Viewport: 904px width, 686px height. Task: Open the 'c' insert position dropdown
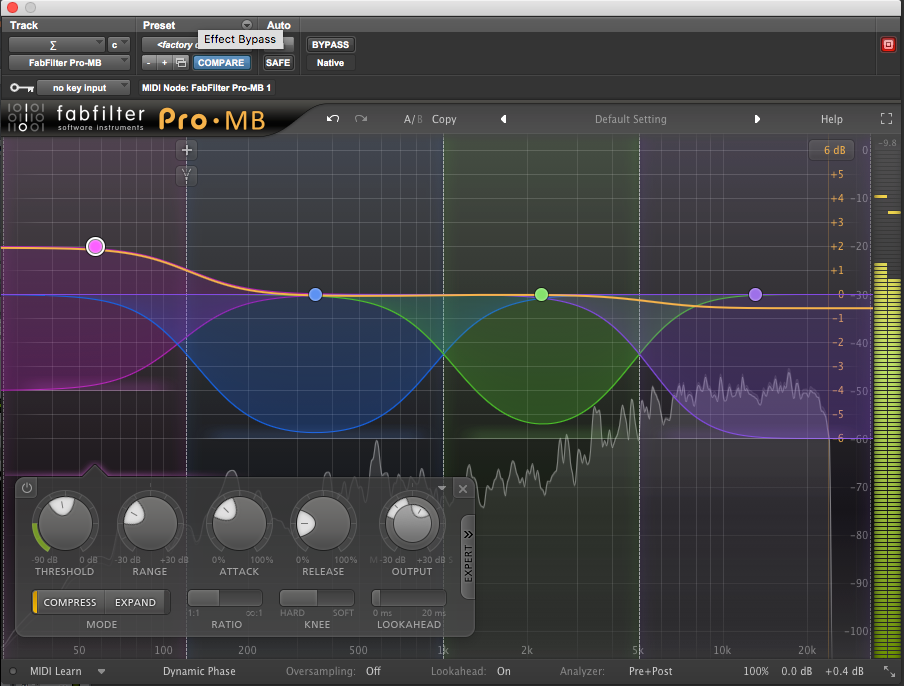pyautogui.click(x=118, y=44)
